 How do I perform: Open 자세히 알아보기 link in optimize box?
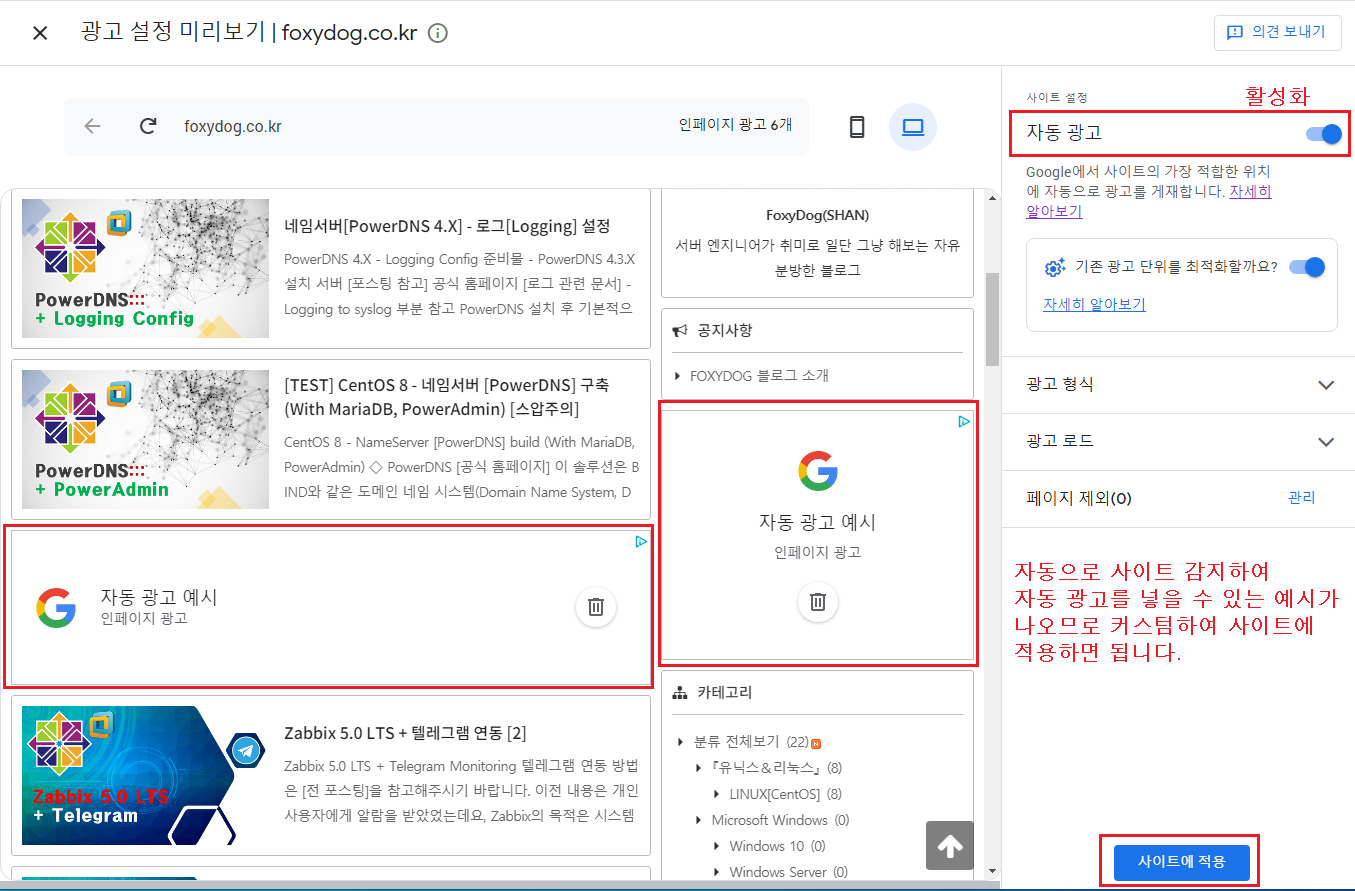click(1094, 304)
